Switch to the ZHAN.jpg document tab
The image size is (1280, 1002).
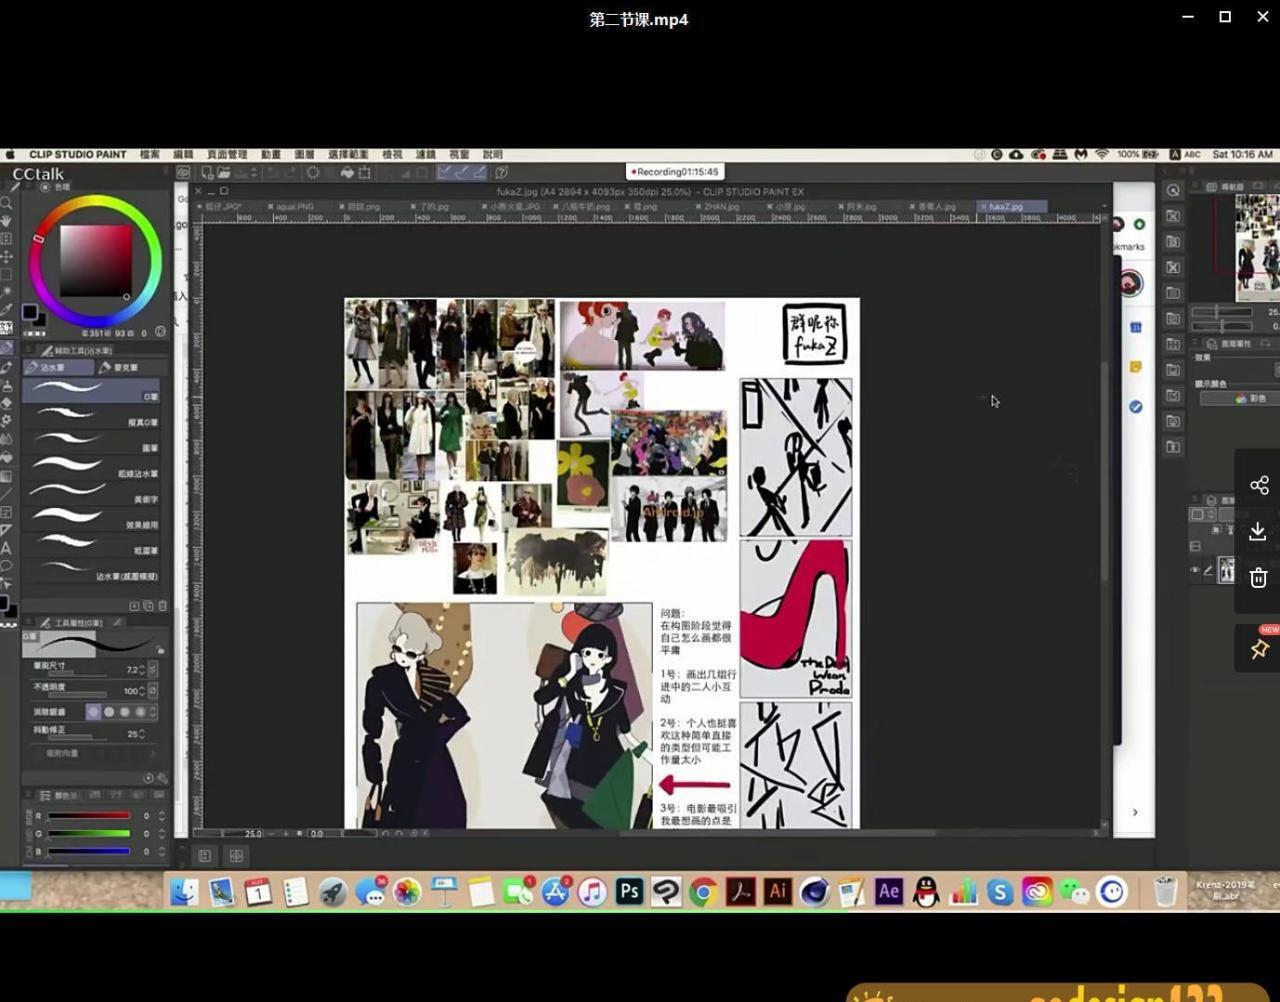coord(720,206)
